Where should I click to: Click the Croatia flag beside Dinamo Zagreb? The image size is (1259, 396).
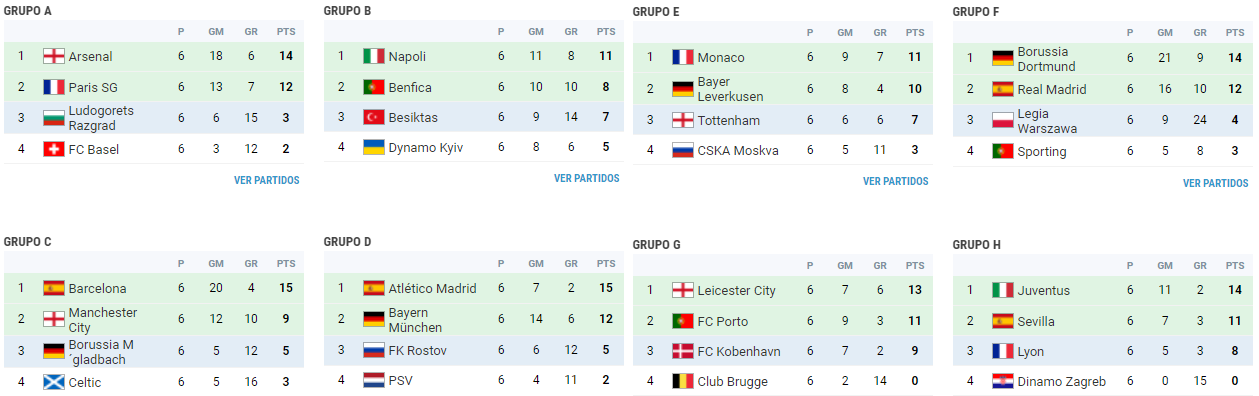tap(1003, 381)
